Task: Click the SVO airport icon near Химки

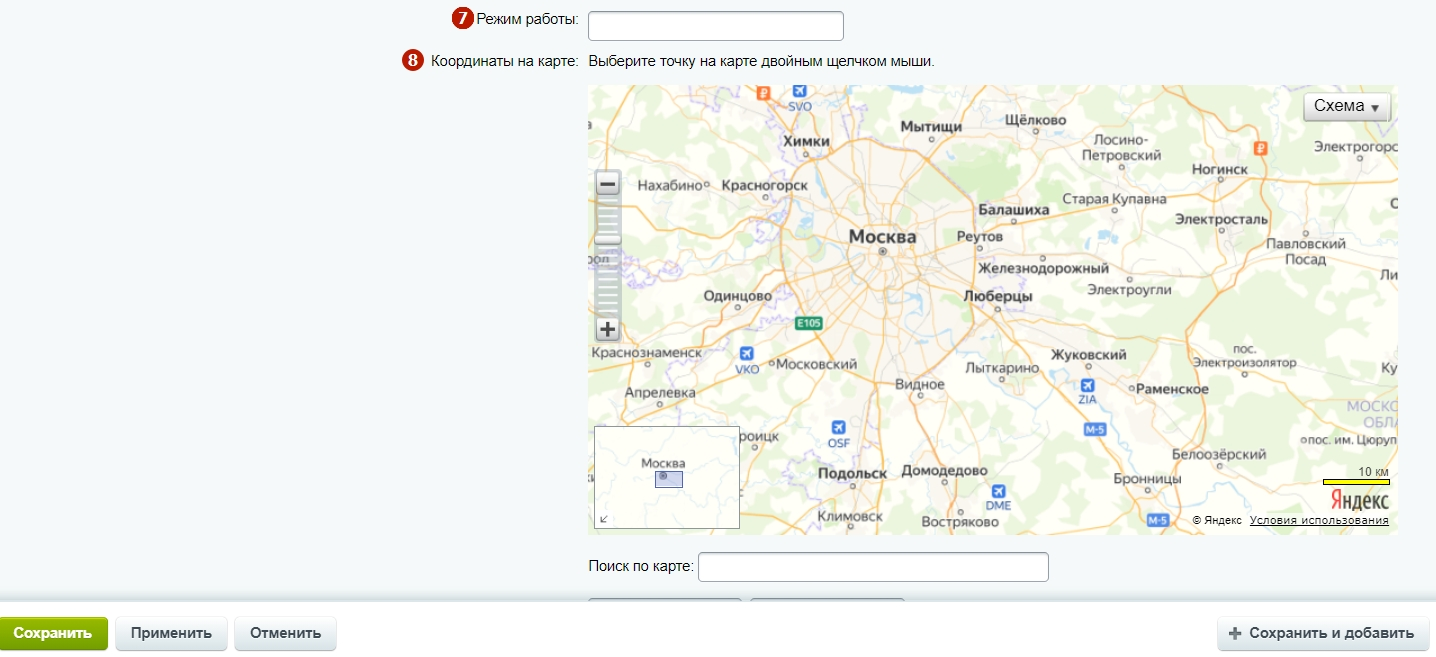Action: tap(799, 92)
